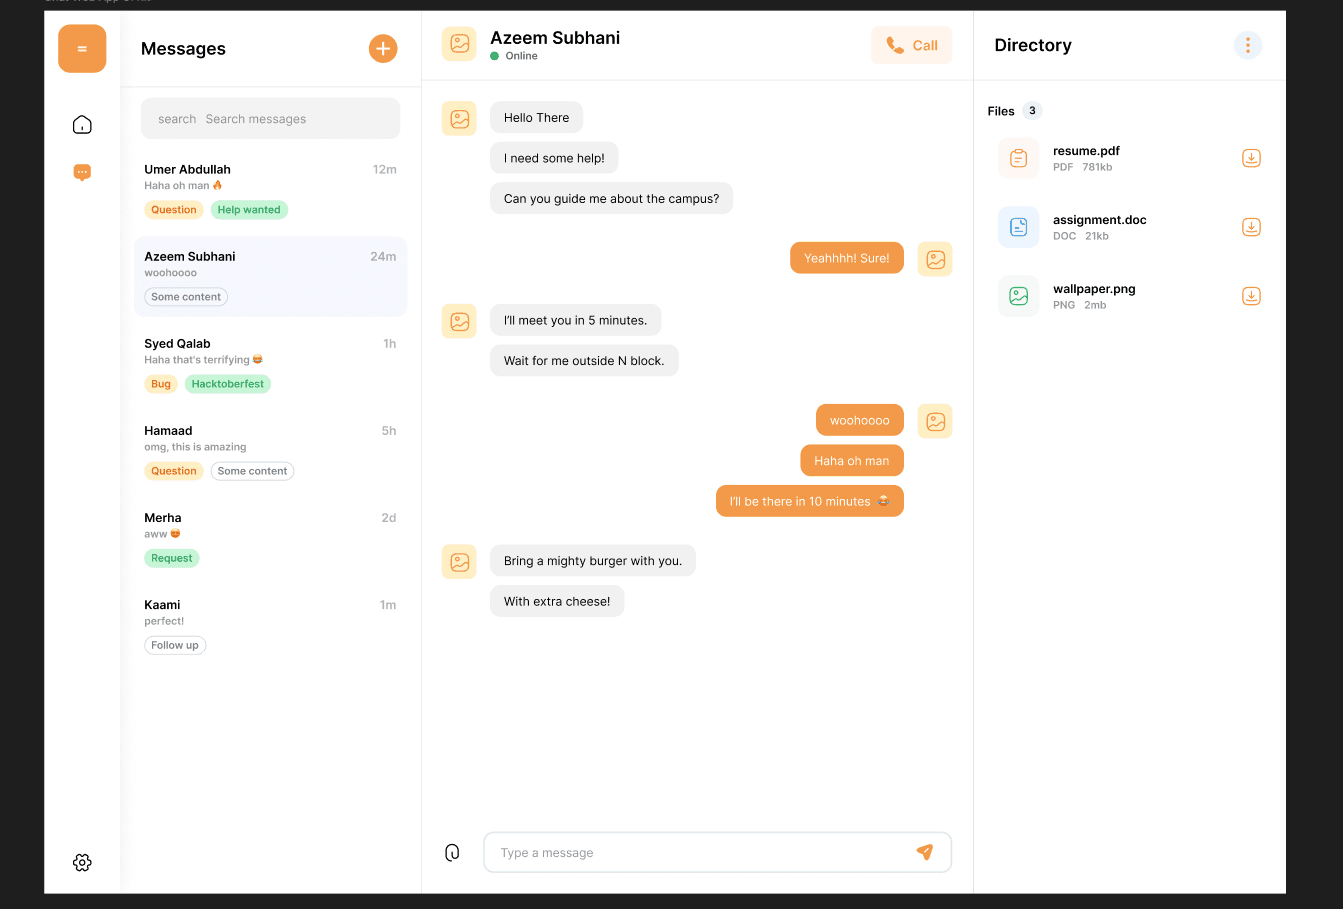Select the chat messages sidebar icon
This screenshot has height=909, width=1343.
click(82, 173)
